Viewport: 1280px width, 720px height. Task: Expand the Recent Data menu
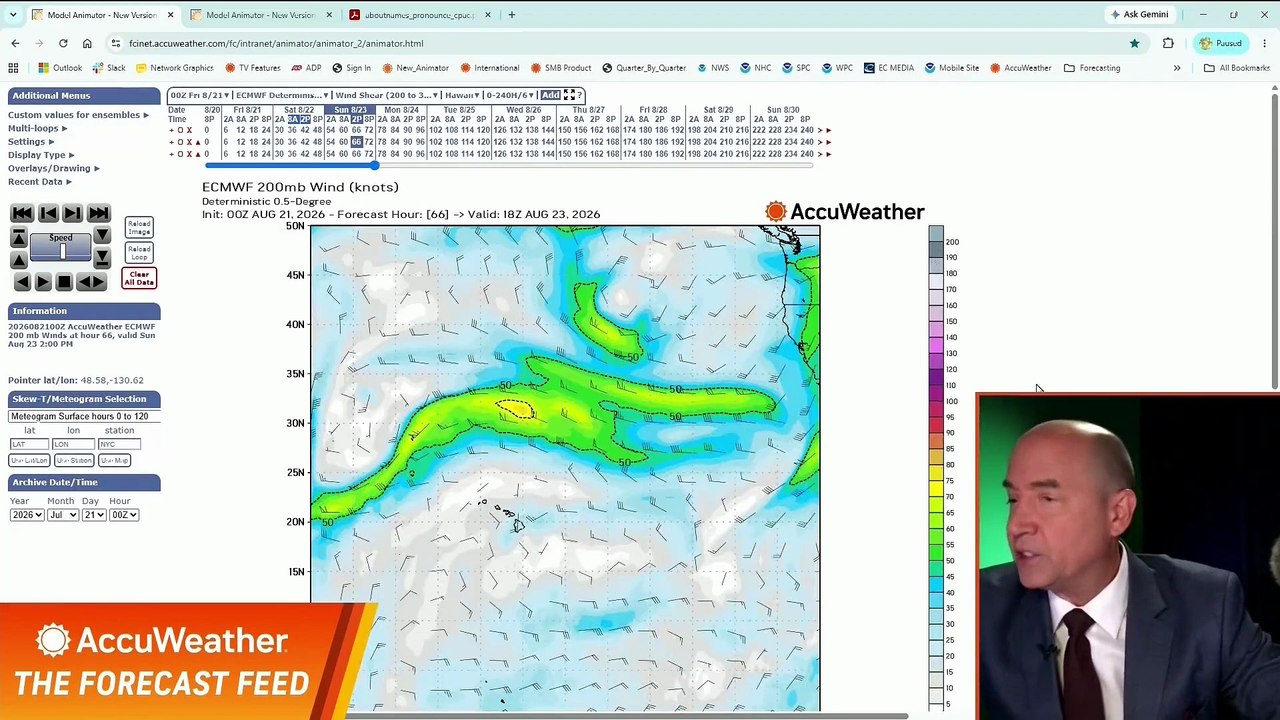click(39, 181)
